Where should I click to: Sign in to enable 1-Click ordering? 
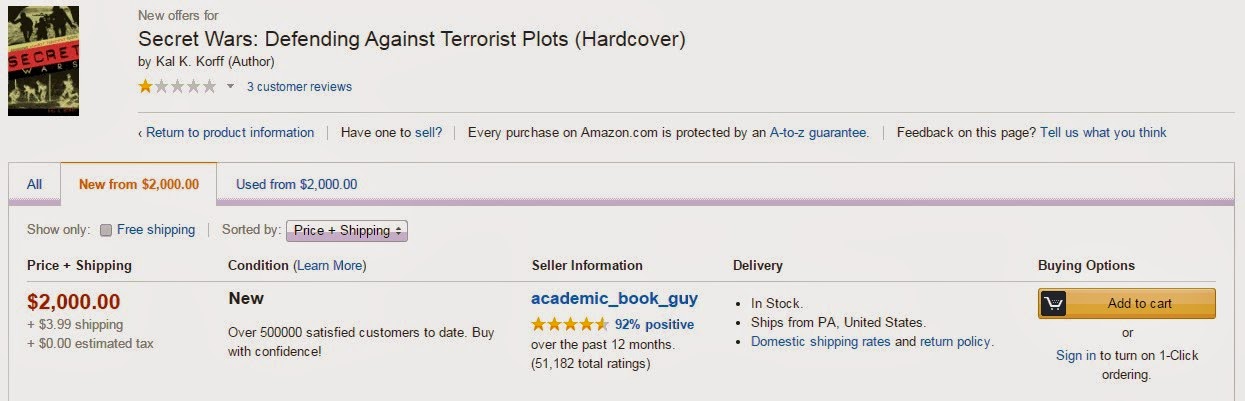click(1076, 355)
